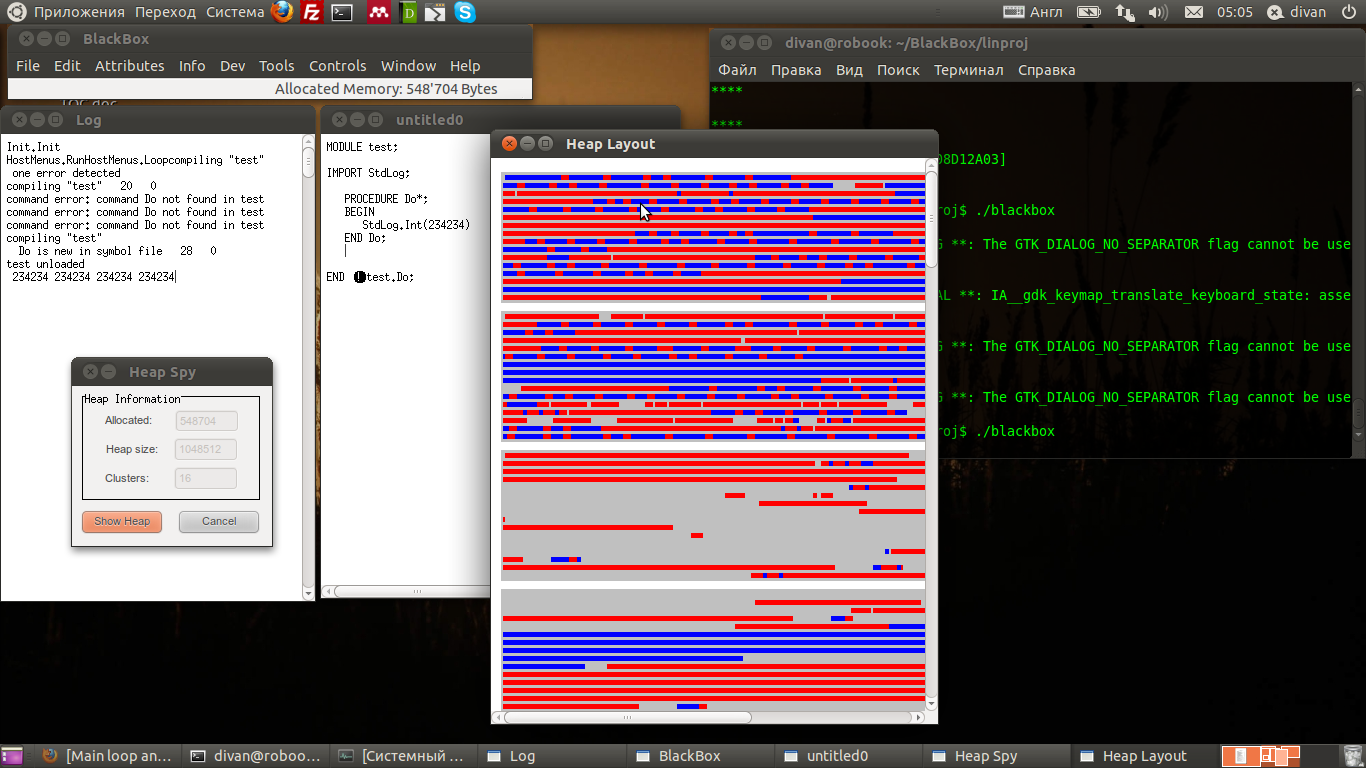This screenshot has height=768, width=1366.
Task: Click the power session icon
Action: tap(1351, 12)
